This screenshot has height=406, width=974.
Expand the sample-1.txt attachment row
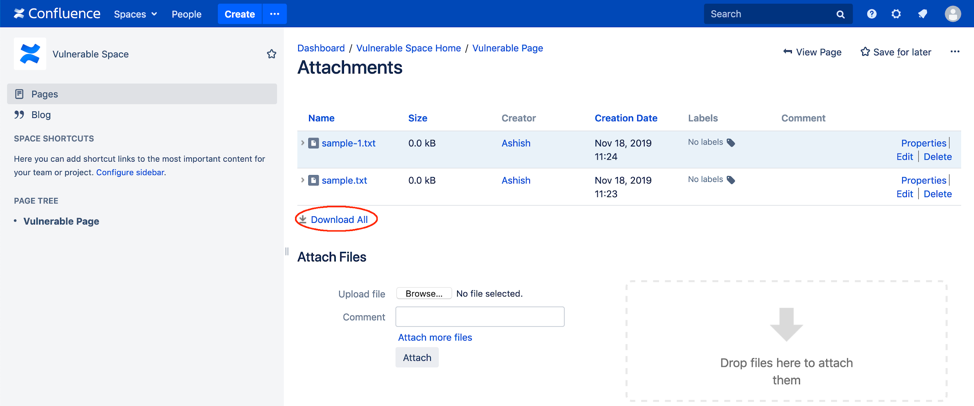[x=303, y=143]
